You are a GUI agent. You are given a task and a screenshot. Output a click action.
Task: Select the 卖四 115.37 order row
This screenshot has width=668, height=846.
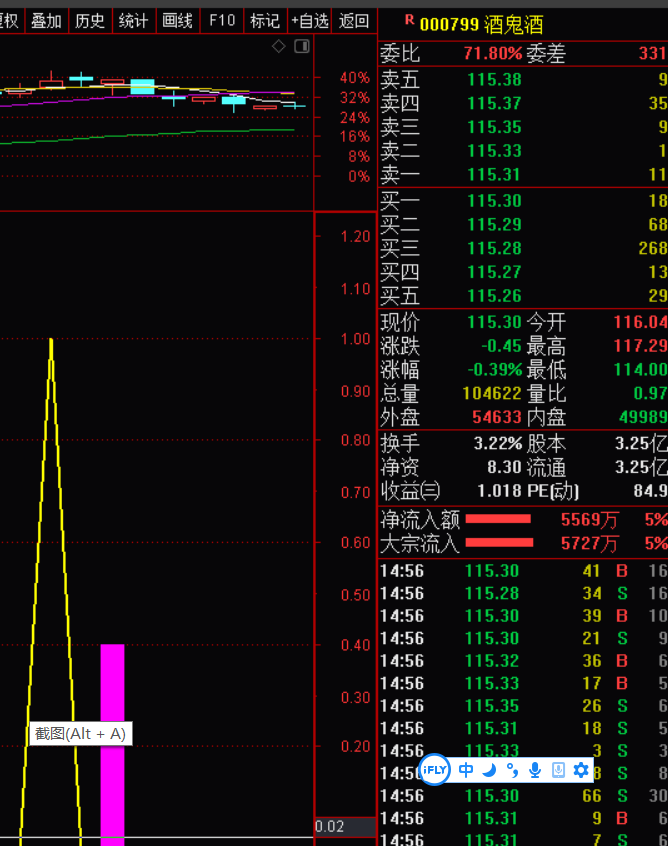(523, 103)
